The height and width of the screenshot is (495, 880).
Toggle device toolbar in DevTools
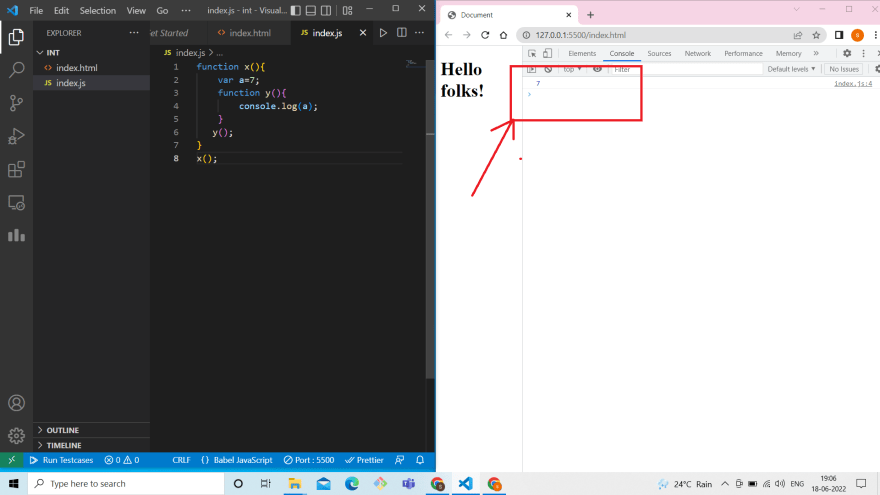548,53
